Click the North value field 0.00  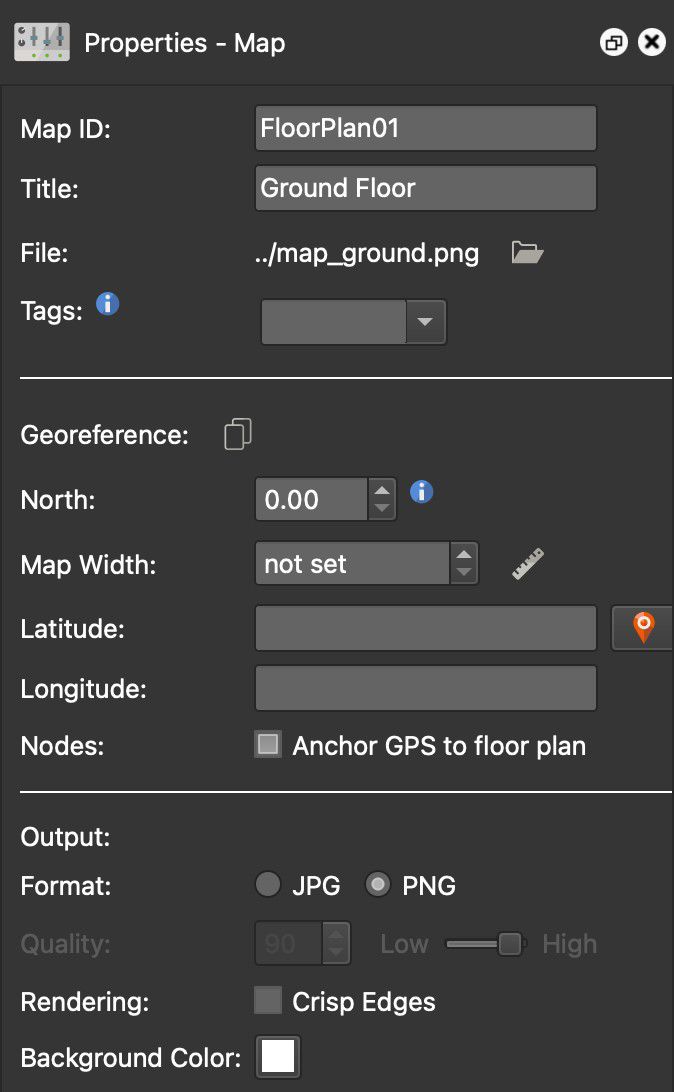tap(311, 499)
